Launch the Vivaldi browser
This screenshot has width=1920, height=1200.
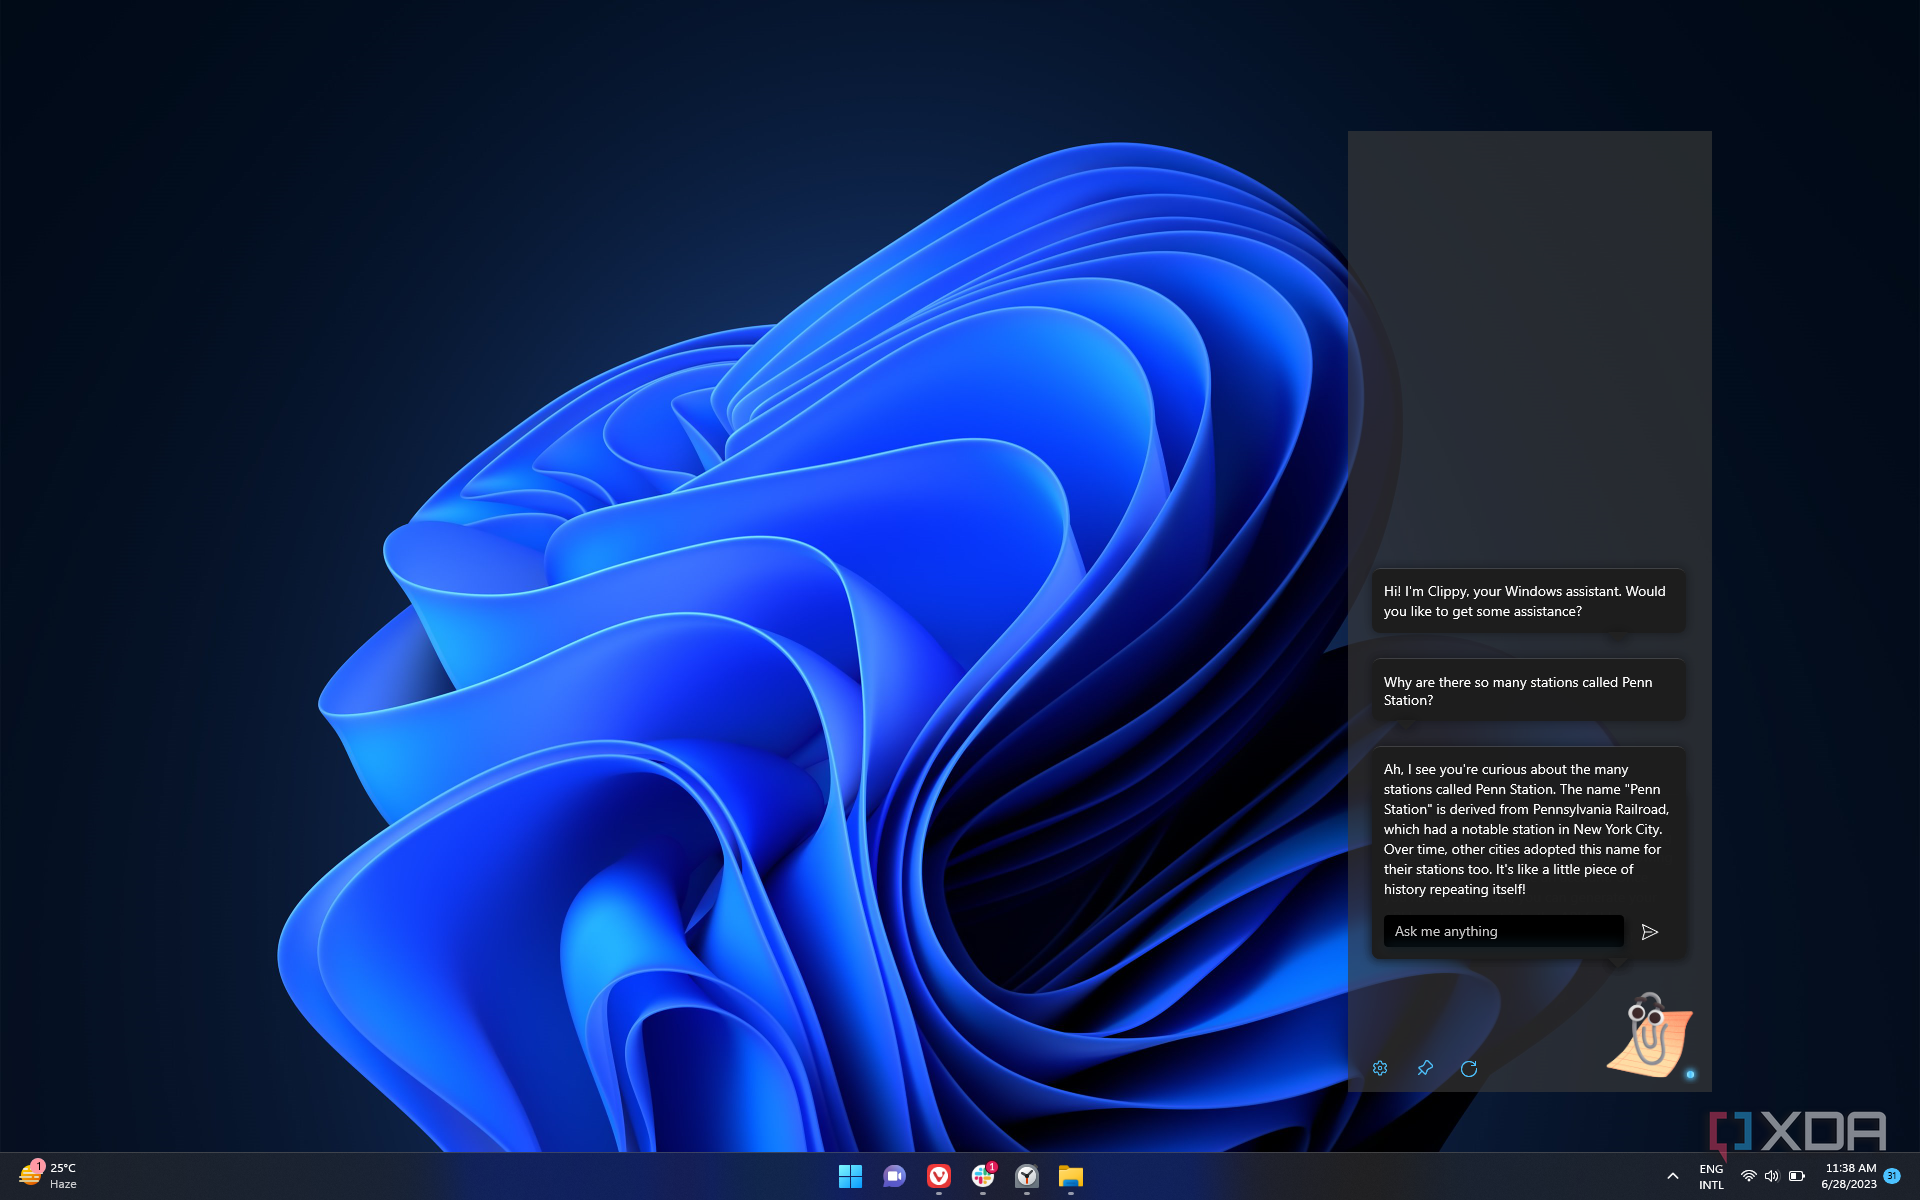pyautogui.click(x=938, y=1177)
